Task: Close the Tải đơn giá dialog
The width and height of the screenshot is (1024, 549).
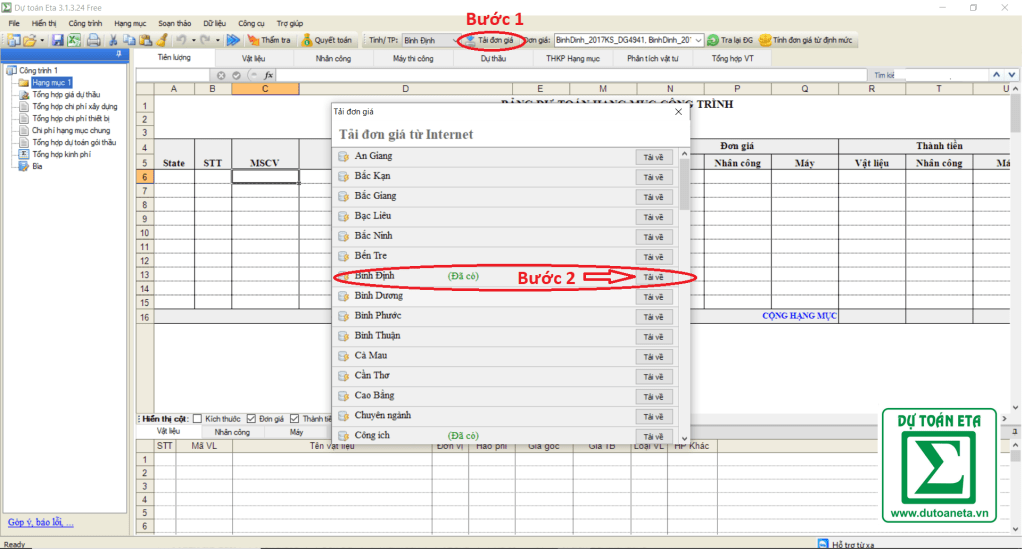Action: click(679, 112)
